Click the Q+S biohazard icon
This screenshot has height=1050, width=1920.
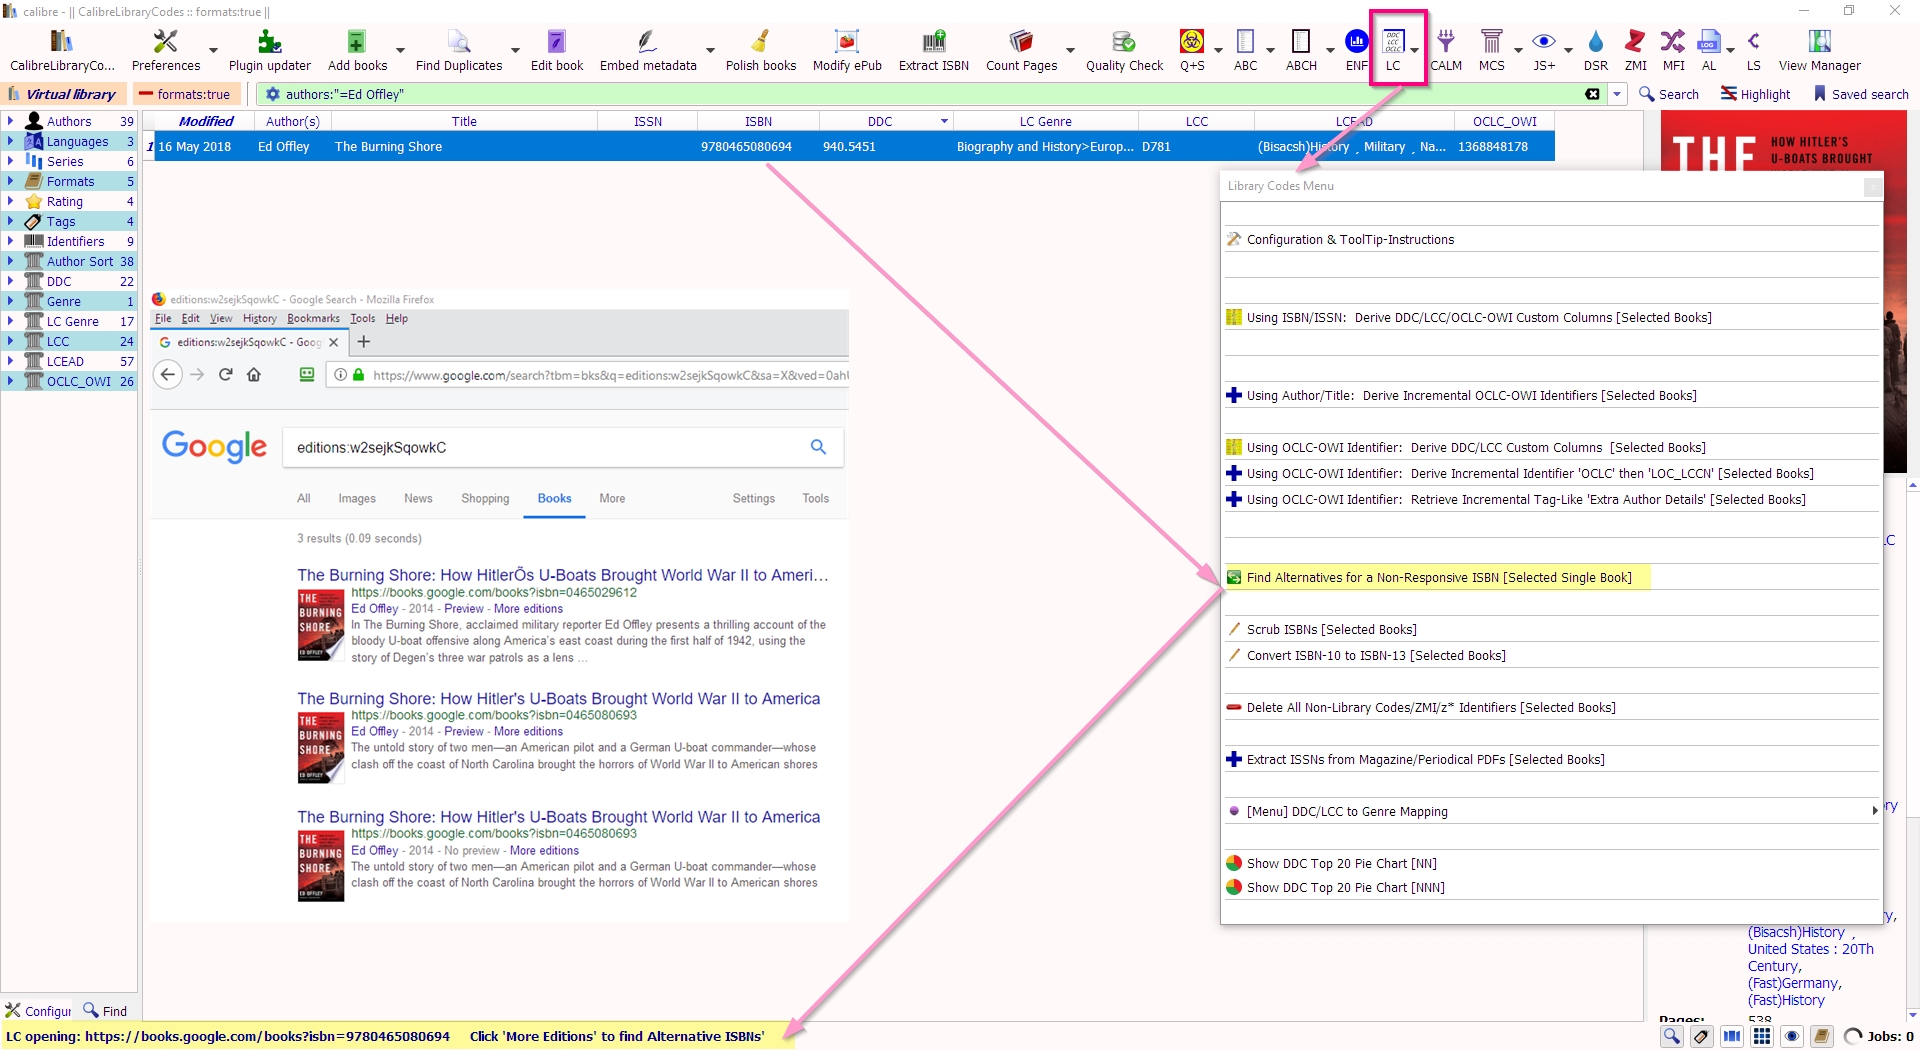pos(1192,50)
